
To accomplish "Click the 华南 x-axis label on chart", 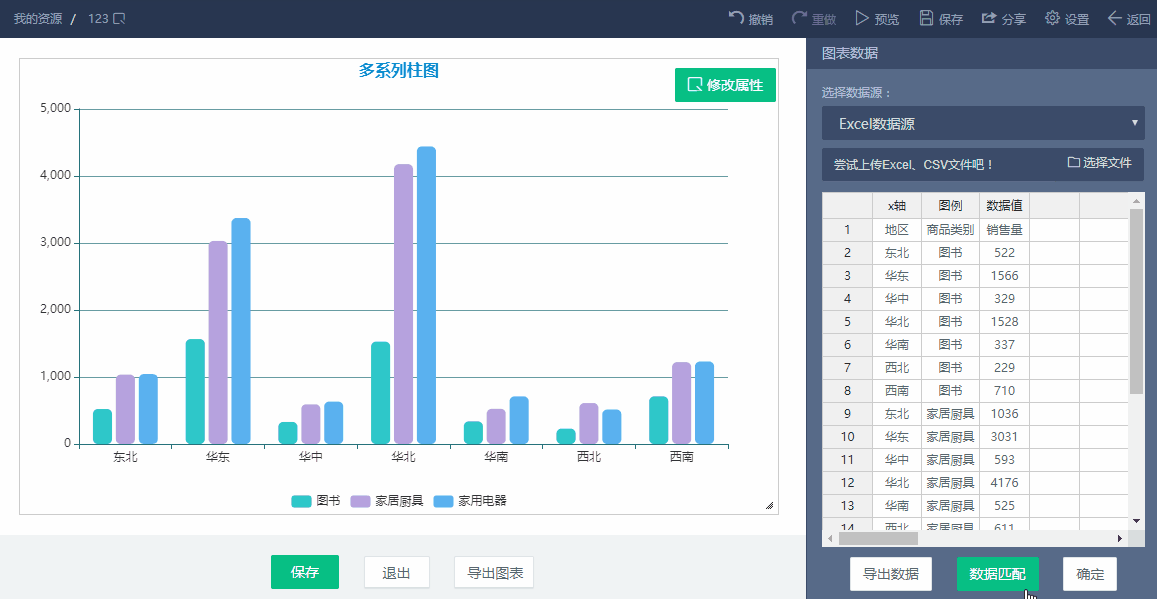I will tap(496, 457).
